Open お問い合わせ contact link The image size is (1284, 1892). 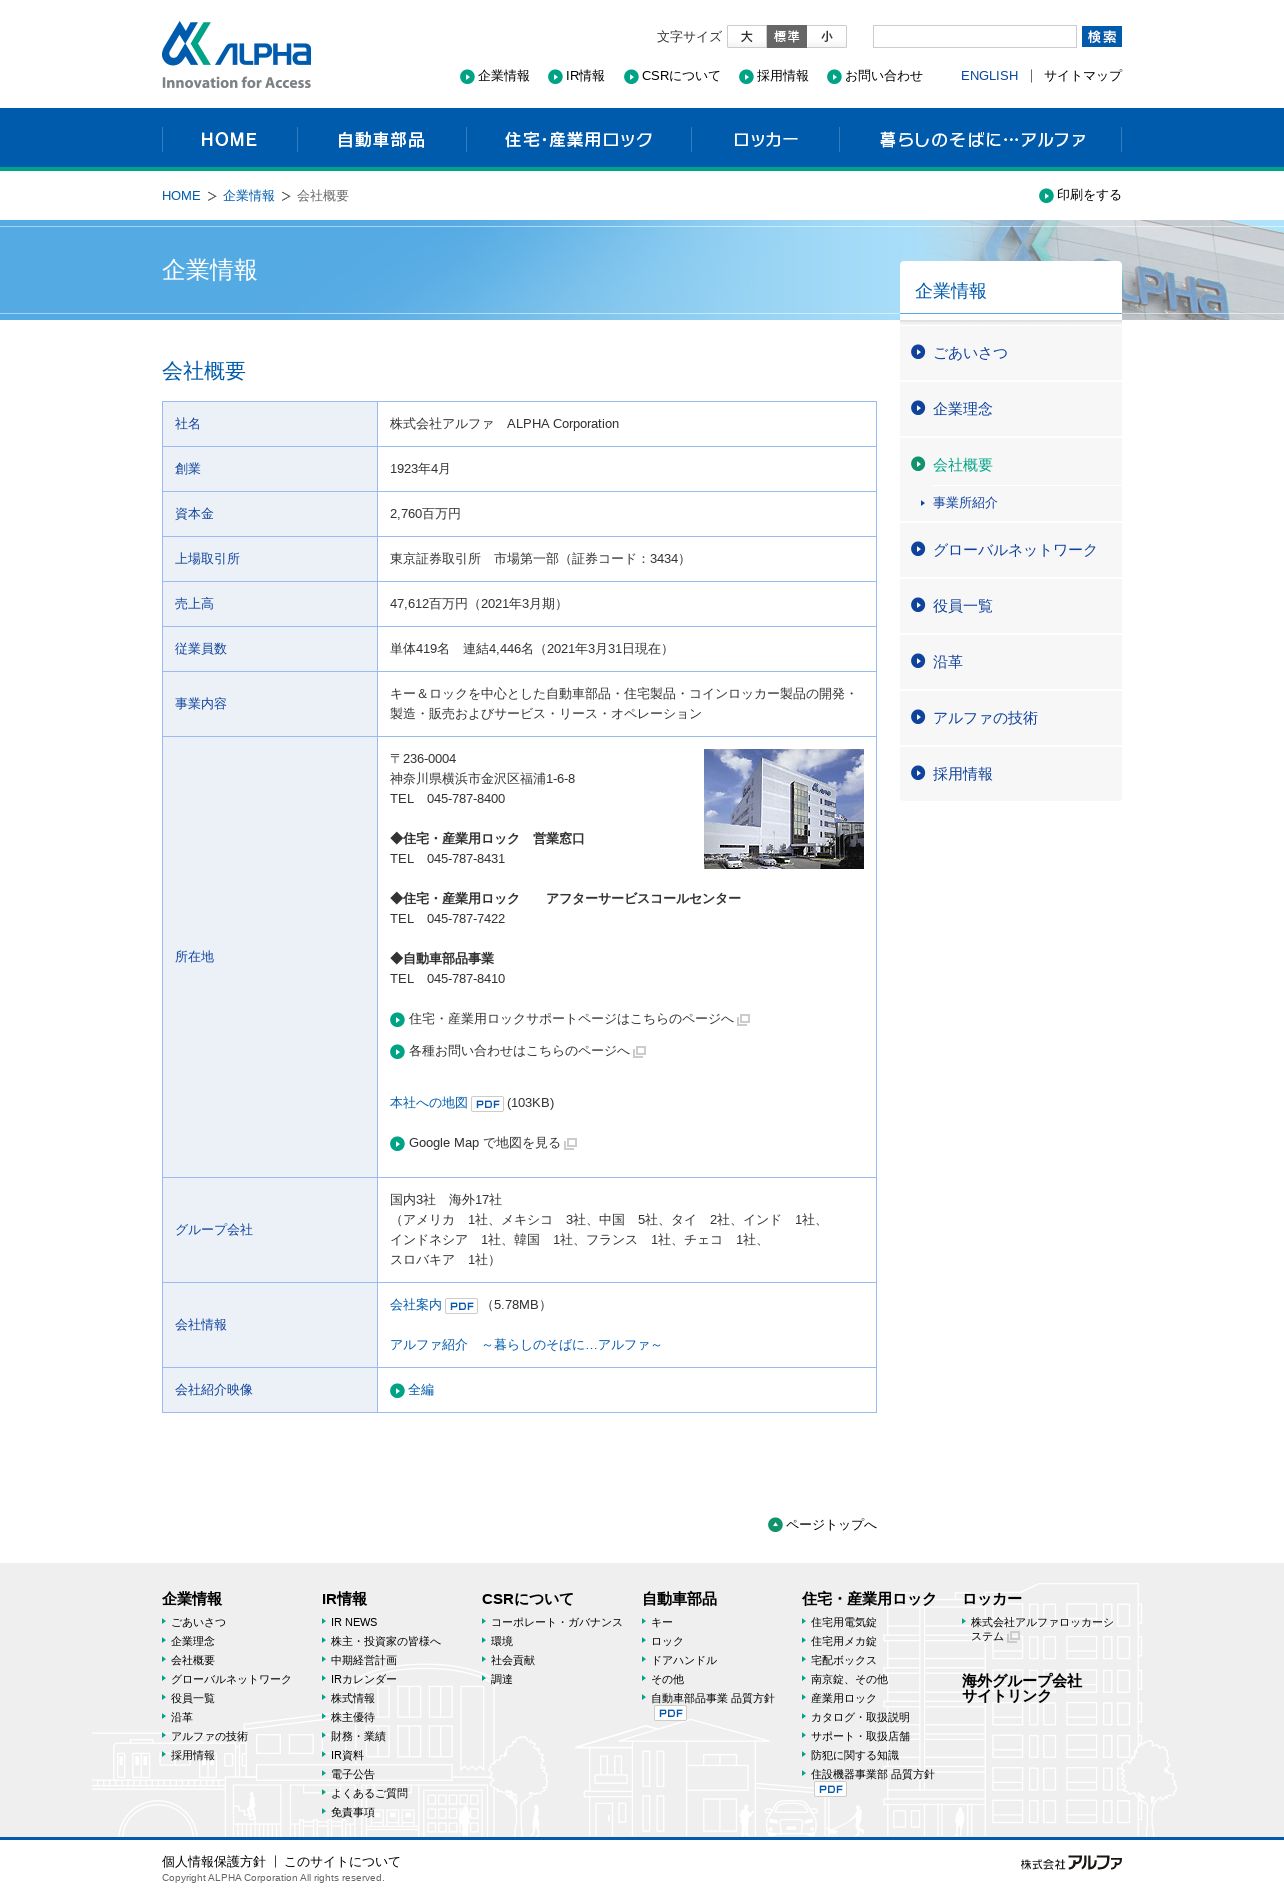[875, 76]
